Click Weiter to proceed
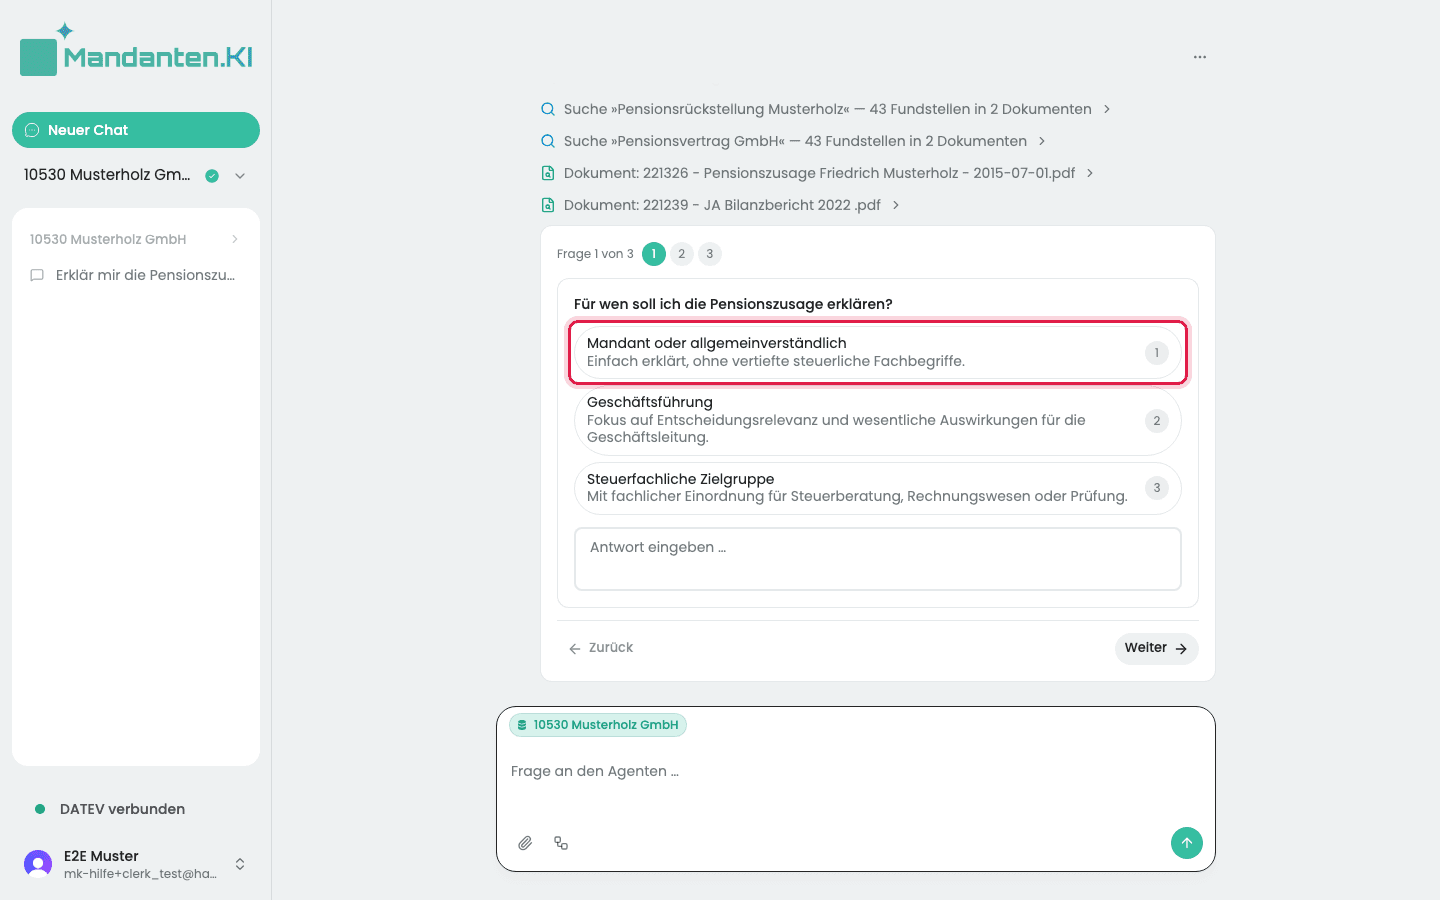The image size is (1440, 900). coord(1156,648)
